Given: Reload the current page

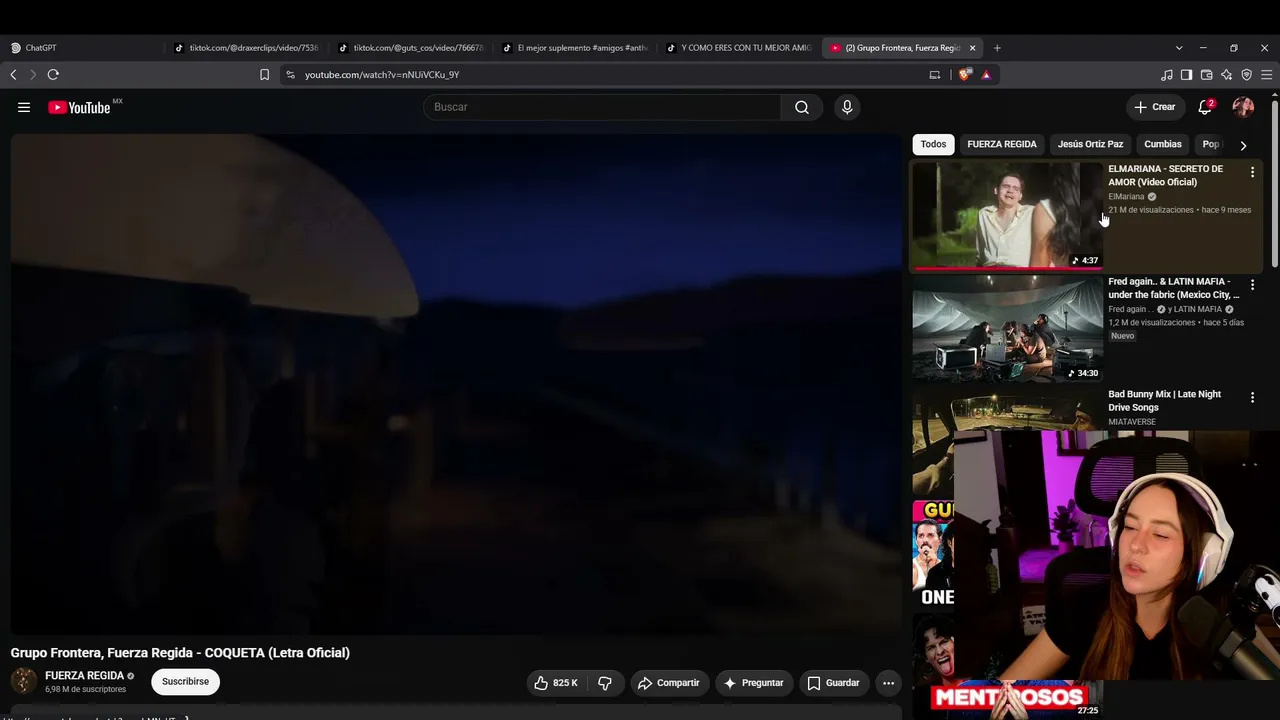Looking at the screenshot, I should [53, 75].
